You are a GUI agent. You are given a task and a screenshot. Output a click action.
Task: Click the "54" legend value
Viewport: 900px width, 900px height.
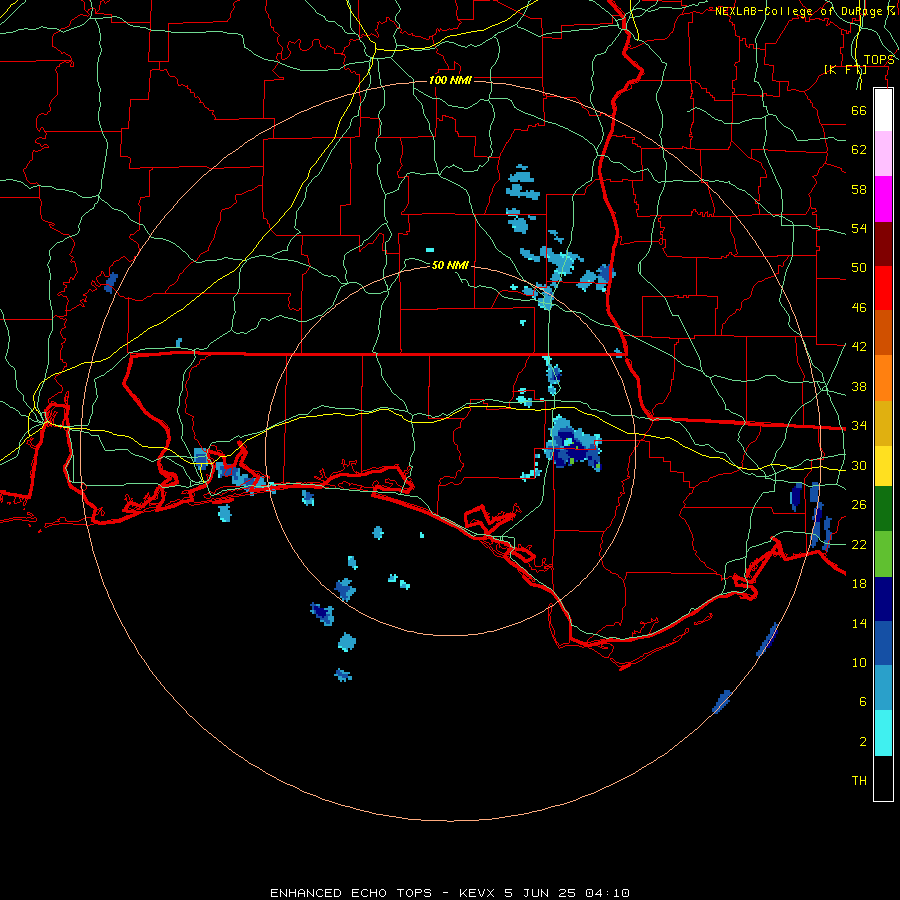coord(859,228)
